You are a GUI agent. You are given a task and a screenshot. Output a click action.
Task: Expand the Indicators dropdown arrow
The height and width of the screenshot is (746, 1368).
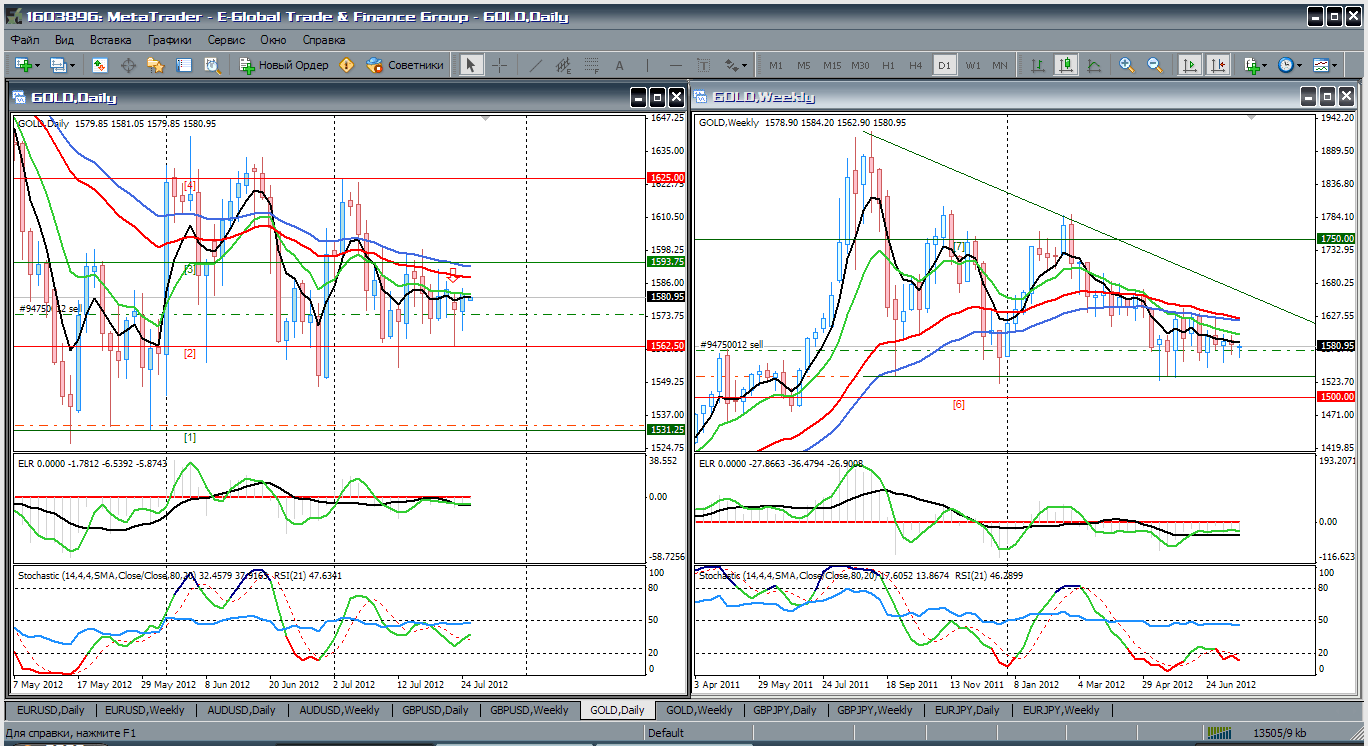[1265, 66]
